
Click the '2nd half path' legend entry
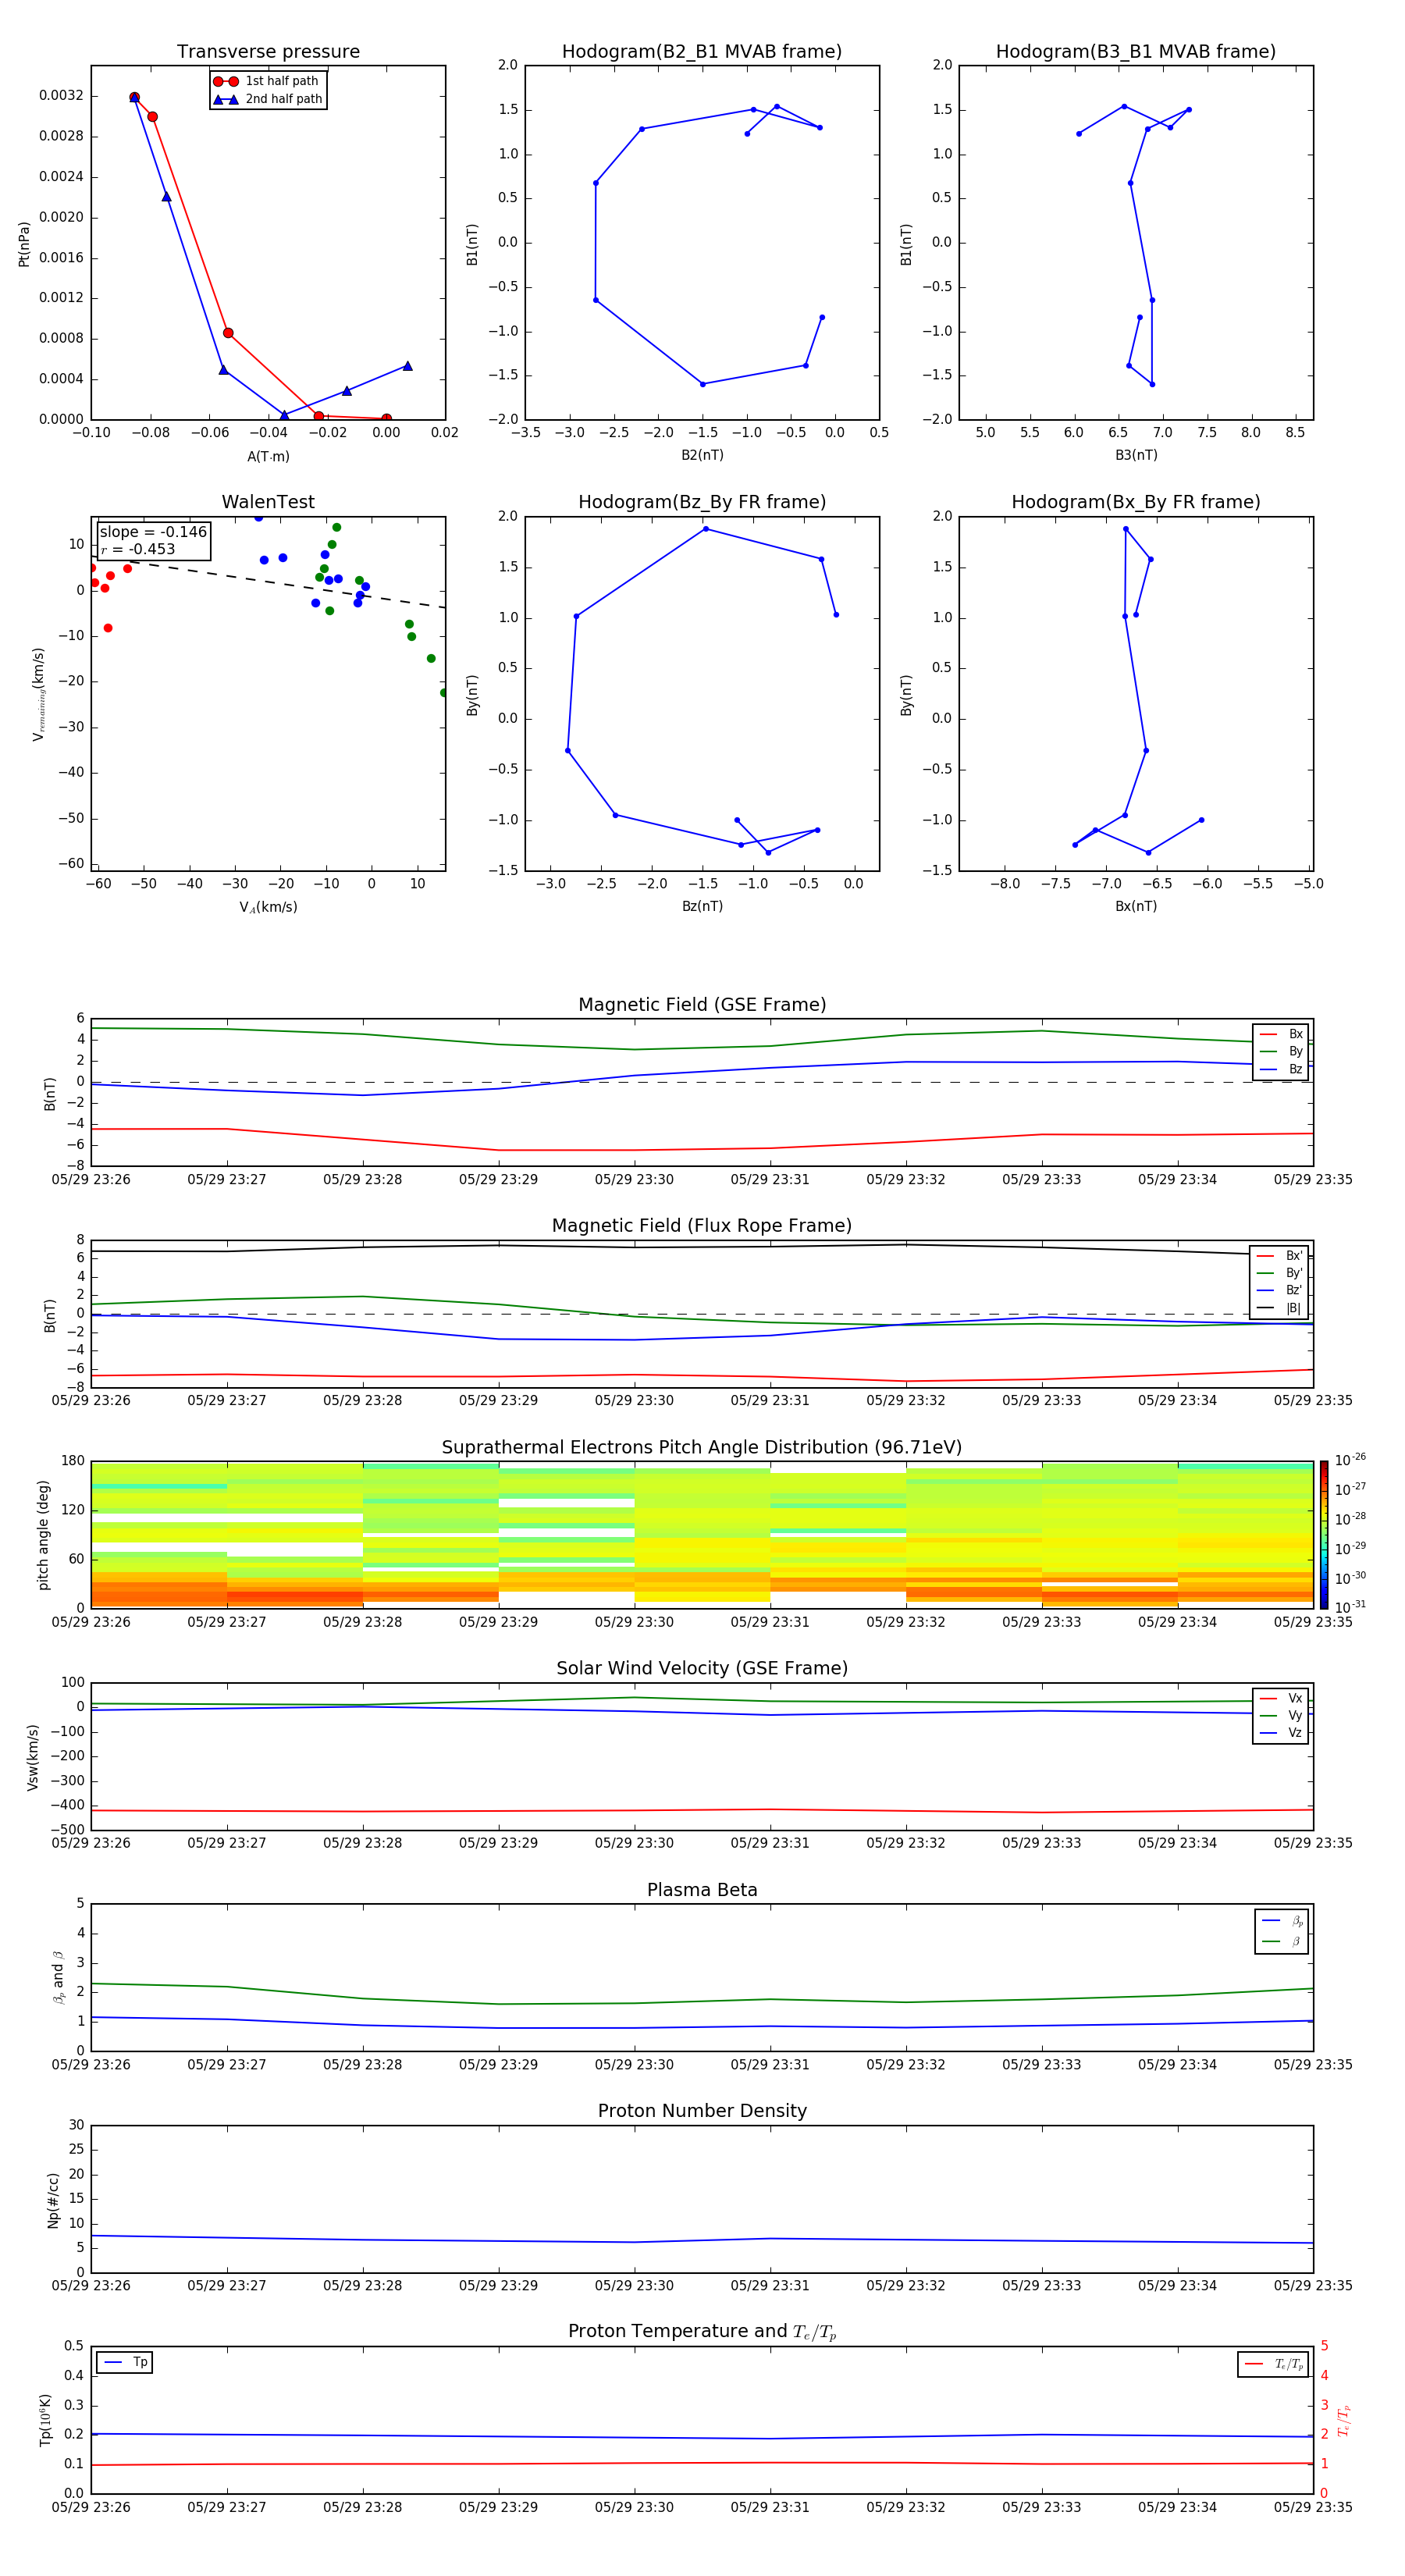[x=268, y=99]
